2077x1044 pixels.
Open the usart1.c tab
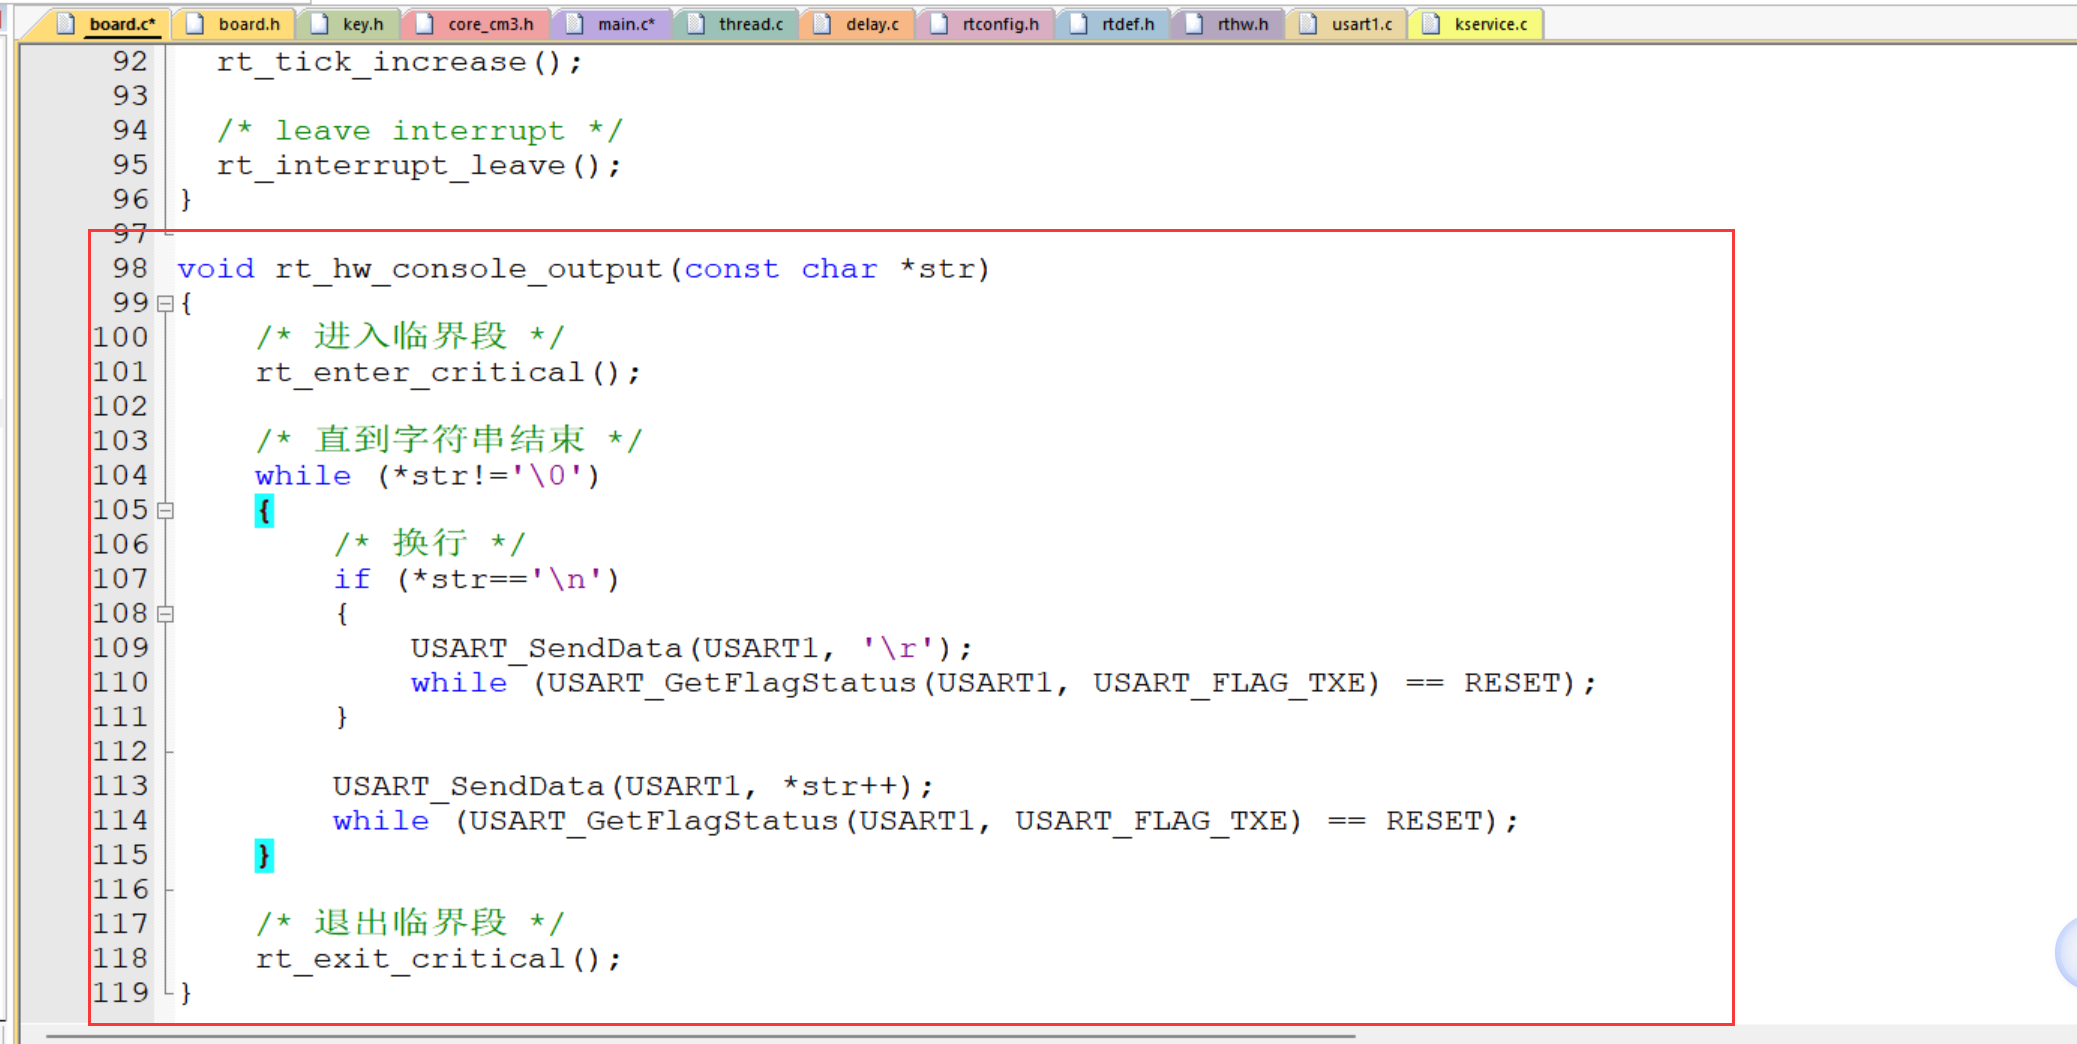tap(1347, 24)
